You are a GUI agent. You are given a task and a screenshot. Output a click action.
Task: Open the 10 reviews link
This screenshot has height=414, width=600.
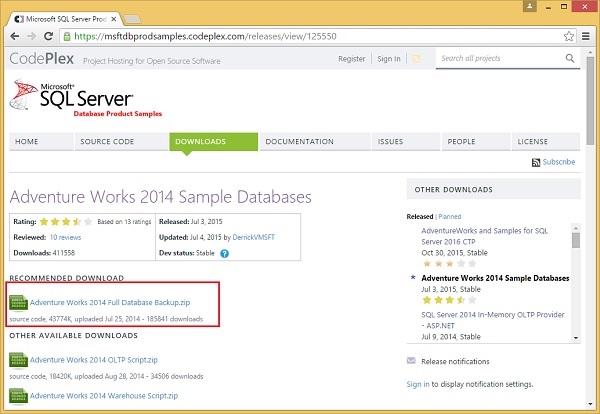click(x=65, y=237)
